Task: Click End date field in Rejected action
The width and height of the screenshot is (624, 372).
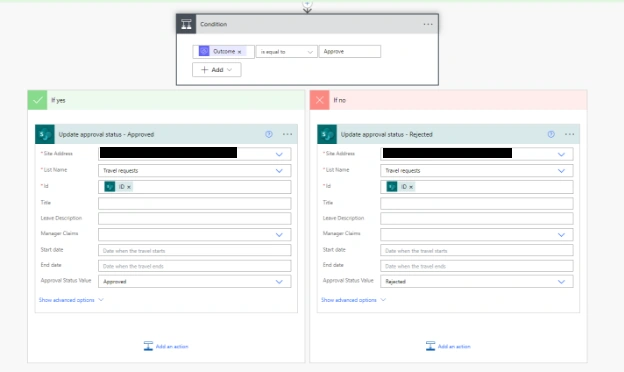Action: [x=477, y=266]
